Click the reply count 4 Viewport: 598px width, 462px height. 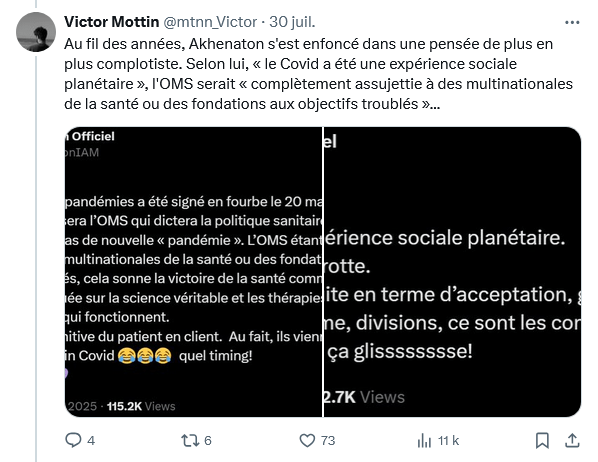pyautogui.click(x=91, y=441)
